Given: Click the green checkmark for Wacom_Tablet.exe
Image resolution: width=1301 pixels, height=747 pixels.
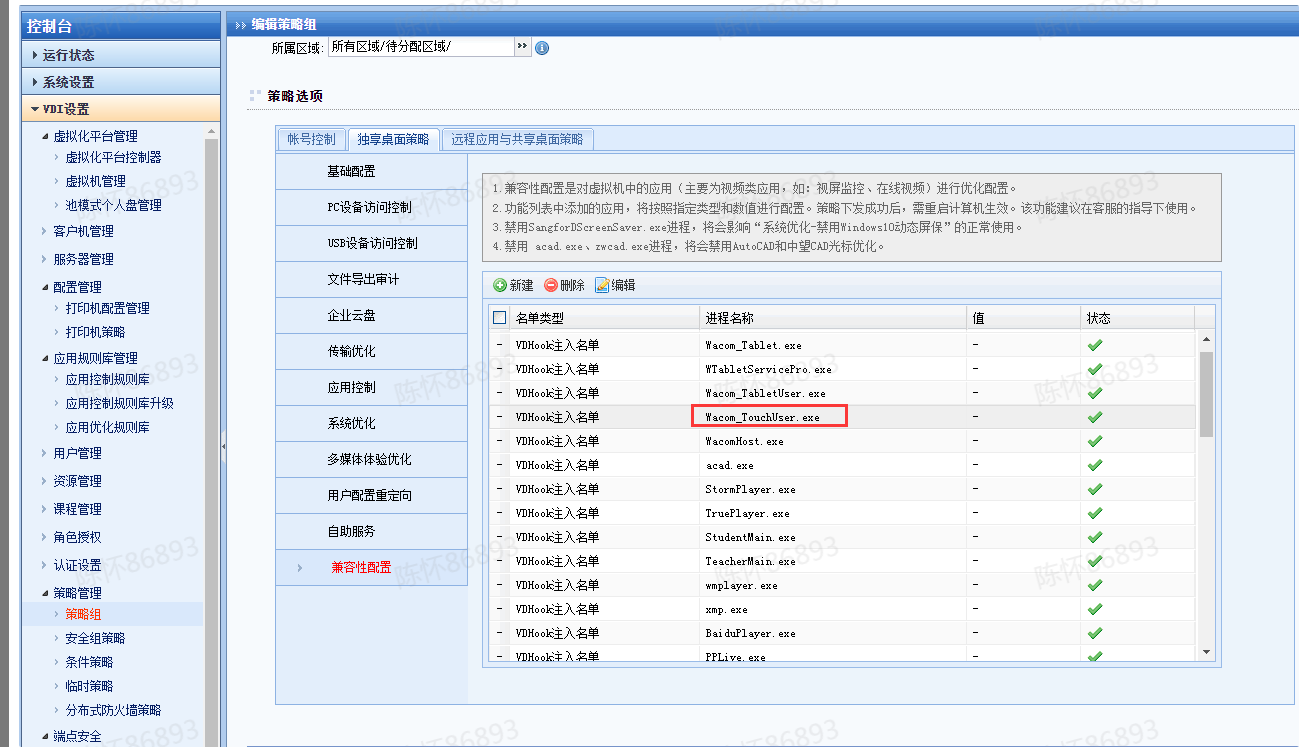Looking at the screenshot, I should [1095, 345].
